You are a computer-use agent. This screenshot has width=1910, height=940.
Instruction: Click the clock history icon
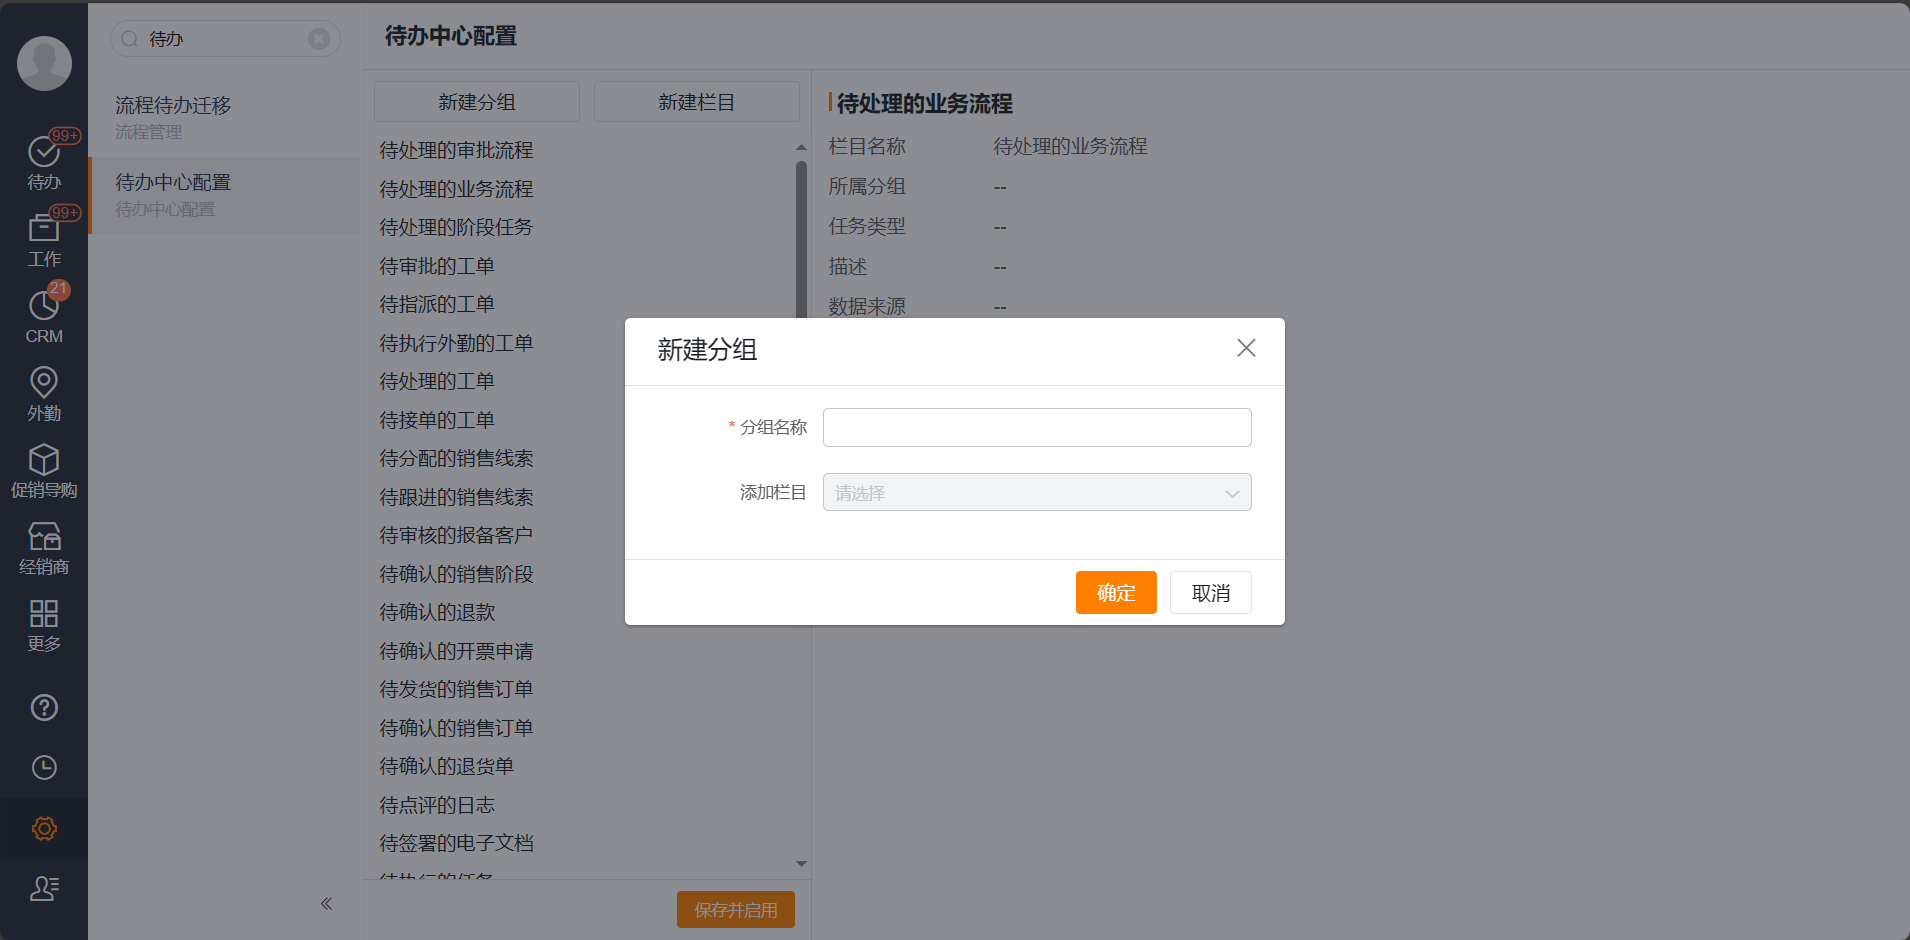(x=44, y=767)
